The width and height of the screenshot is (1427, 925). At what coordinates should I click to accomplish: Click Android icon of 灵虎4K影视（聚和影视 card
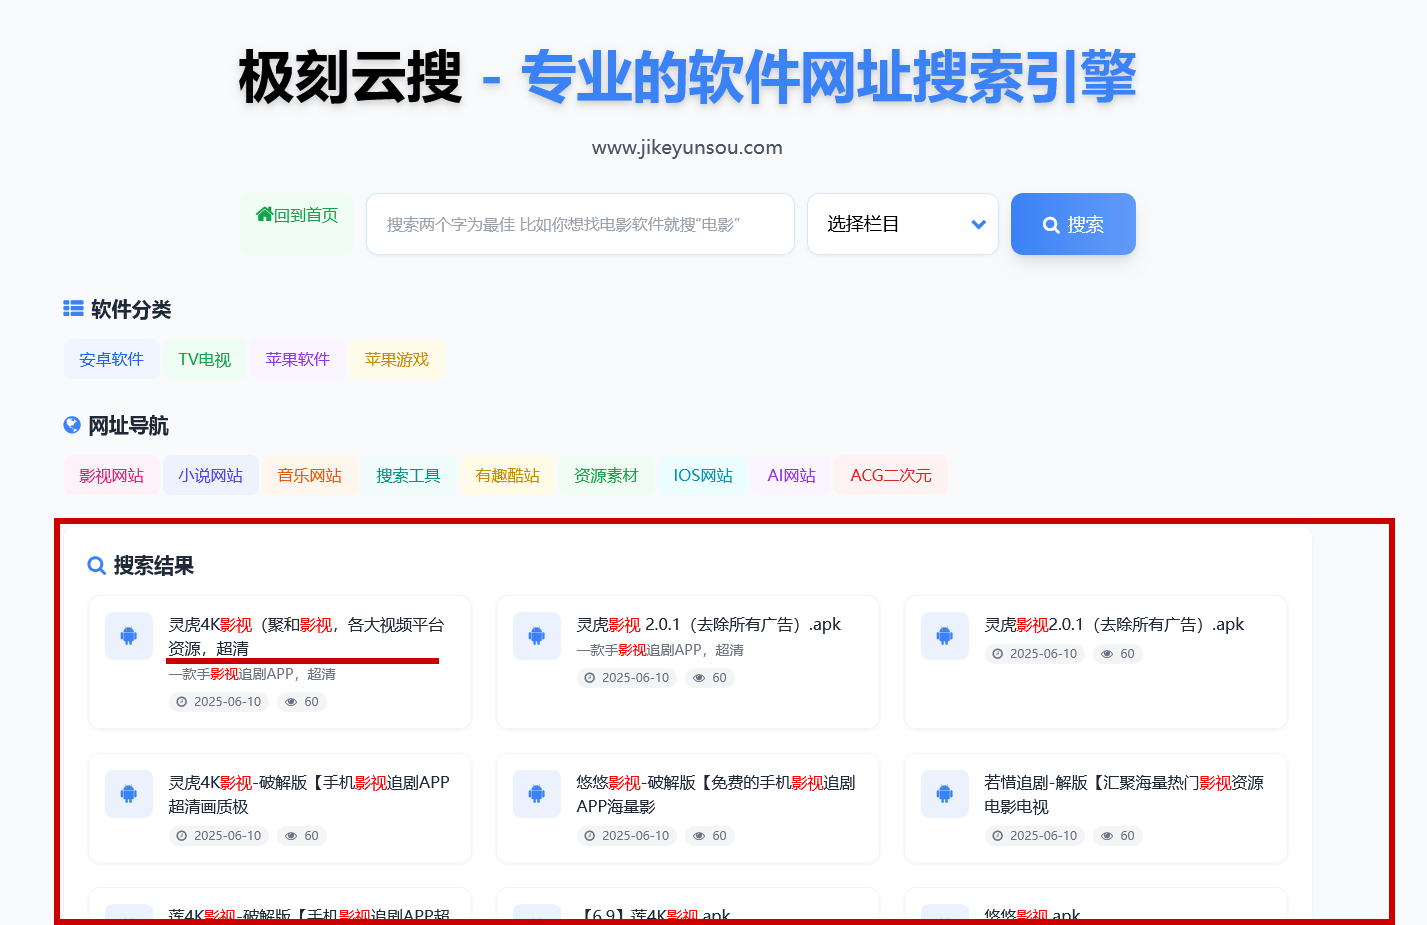pos(129,636)
